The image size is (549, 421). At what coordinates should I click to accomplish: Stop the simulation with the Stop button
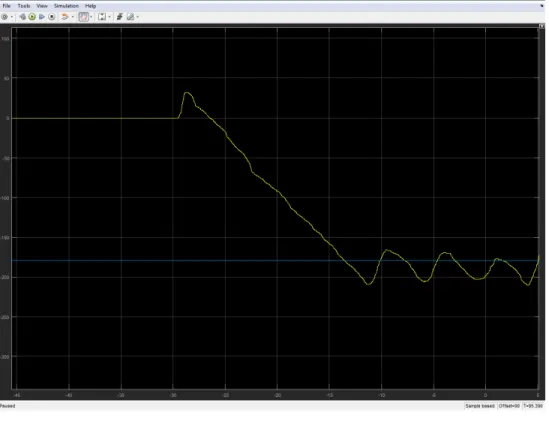pyautogui.click(x=52, y=17)
